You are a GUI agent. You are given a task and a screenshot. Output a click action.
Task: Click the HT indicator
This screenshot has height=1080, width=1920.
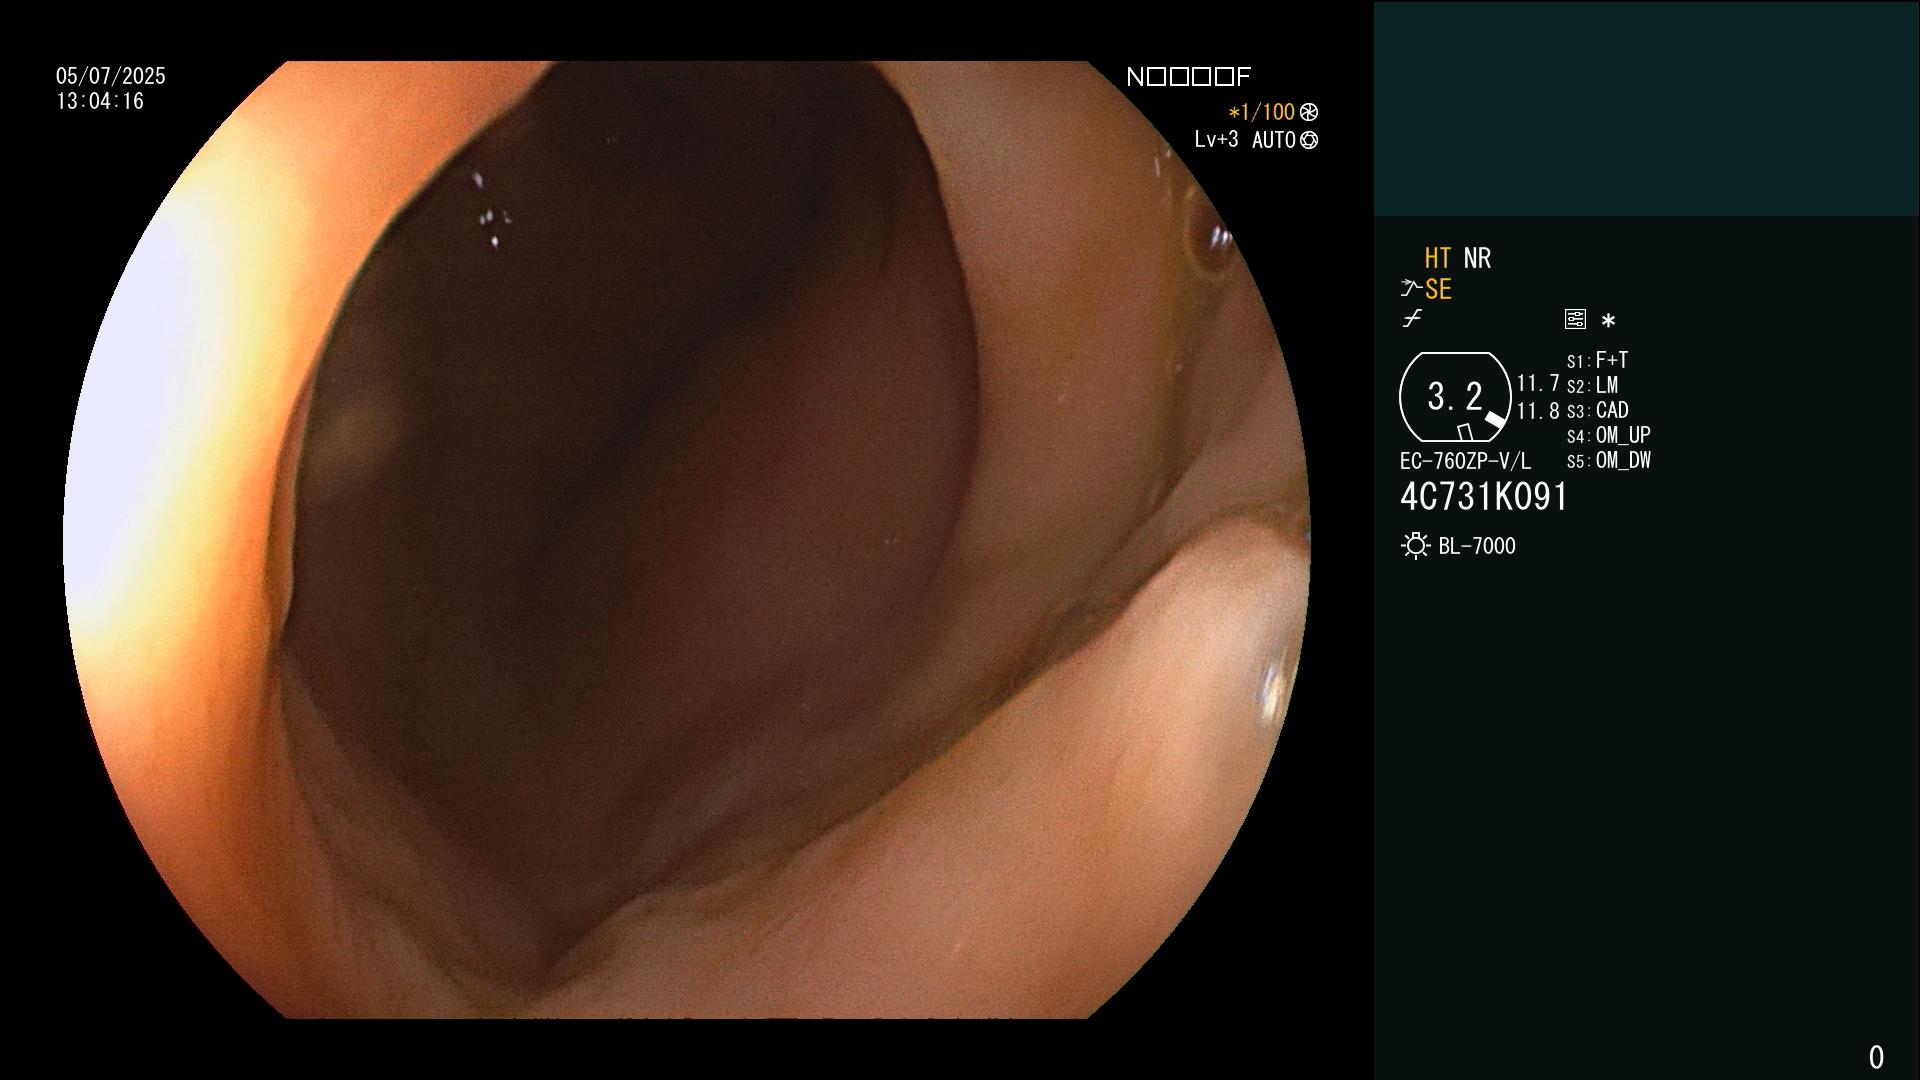tap(1438, 258)
